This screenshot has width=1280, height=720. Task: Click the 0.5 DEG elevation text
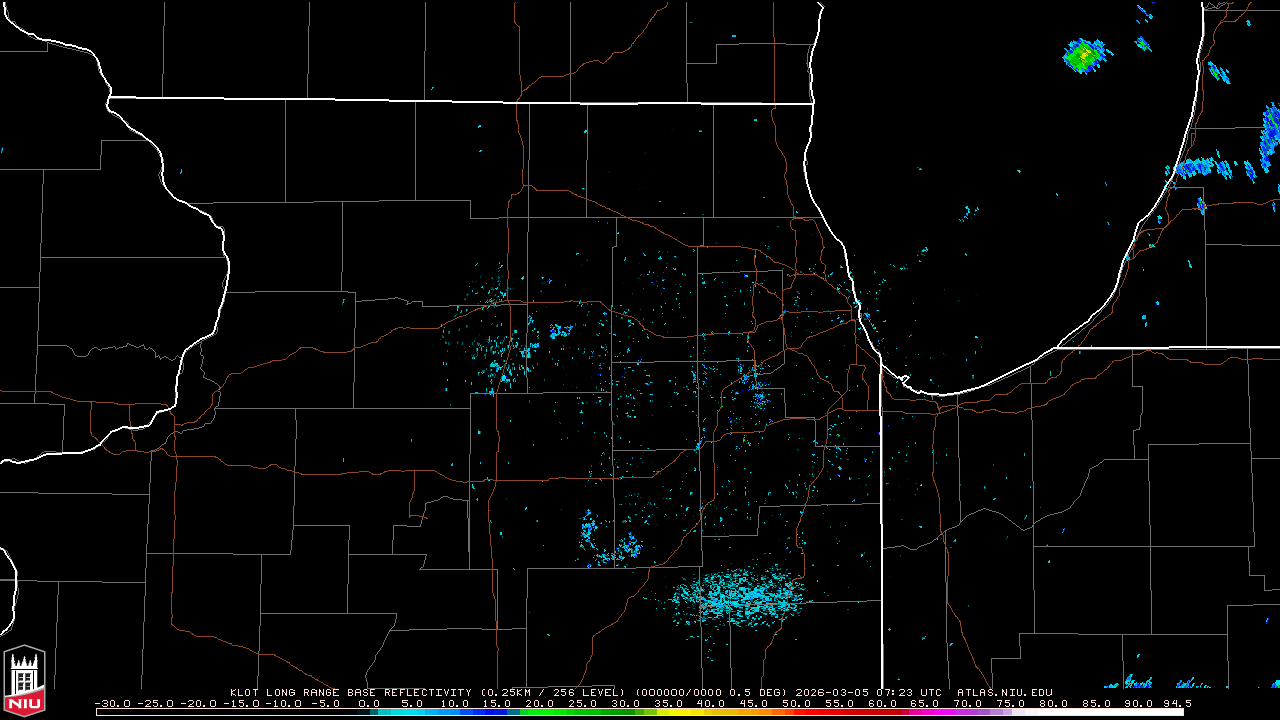[767, 692]
